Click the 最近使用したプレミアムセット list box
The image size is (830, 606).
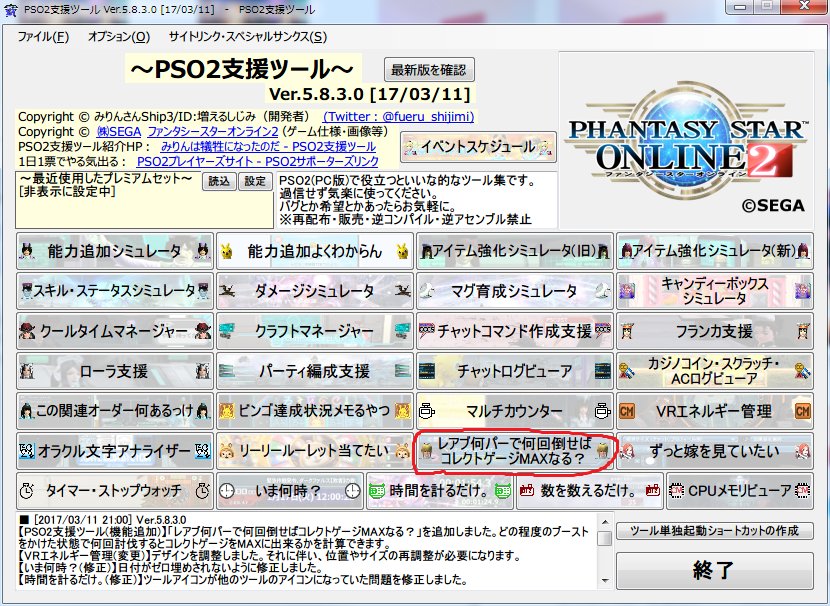tap(144, 200)
